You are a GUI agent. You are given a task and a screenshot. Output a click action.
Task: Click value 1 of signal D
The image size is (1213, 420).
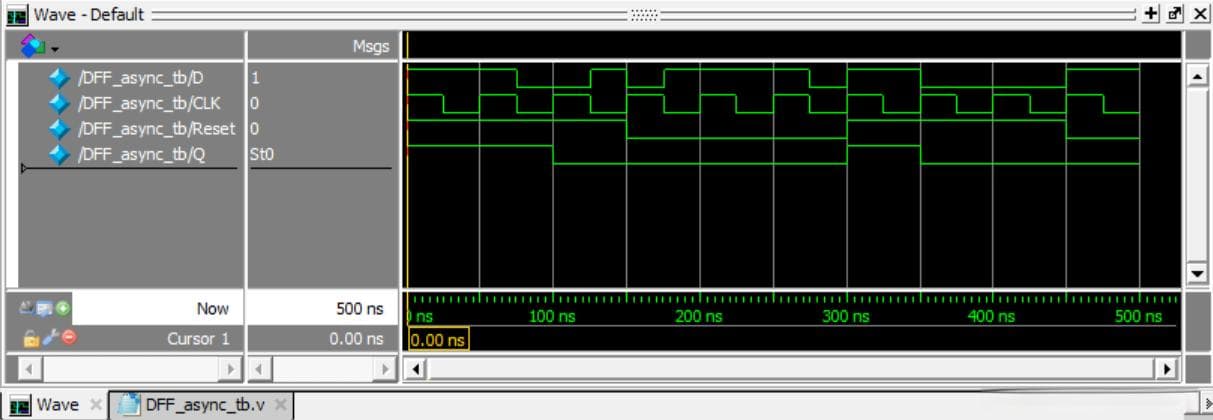[255, 77]
